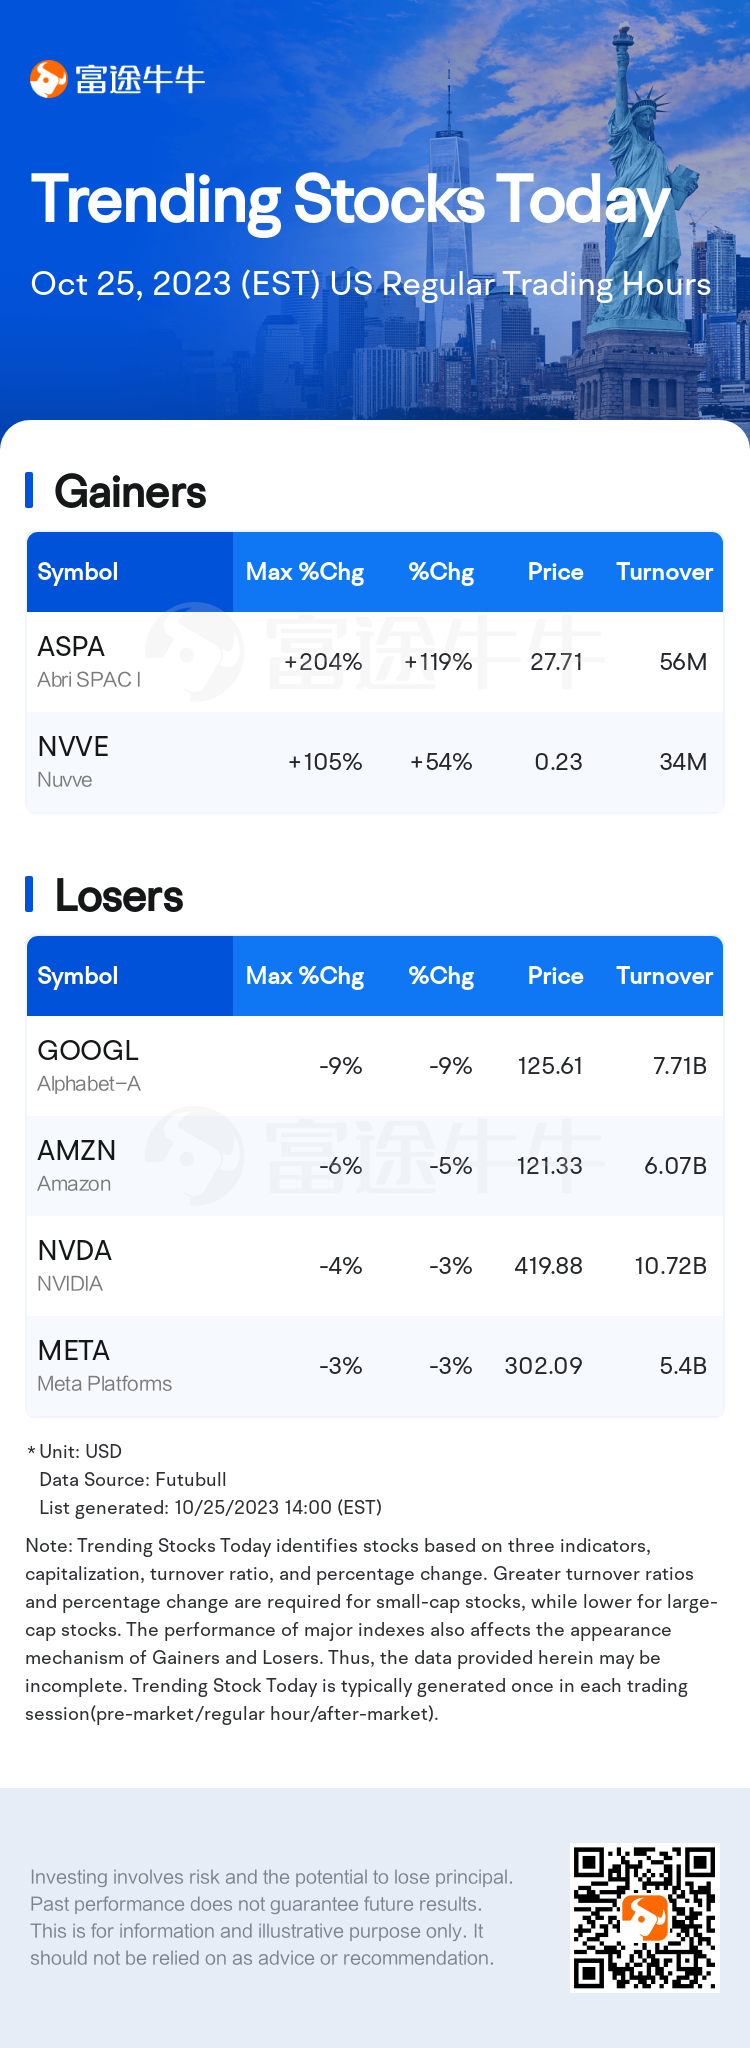Screen dimensions: 750x2048
Task: Open the GOOGL Alphabet-A row
Action: tap(375, 1066)
